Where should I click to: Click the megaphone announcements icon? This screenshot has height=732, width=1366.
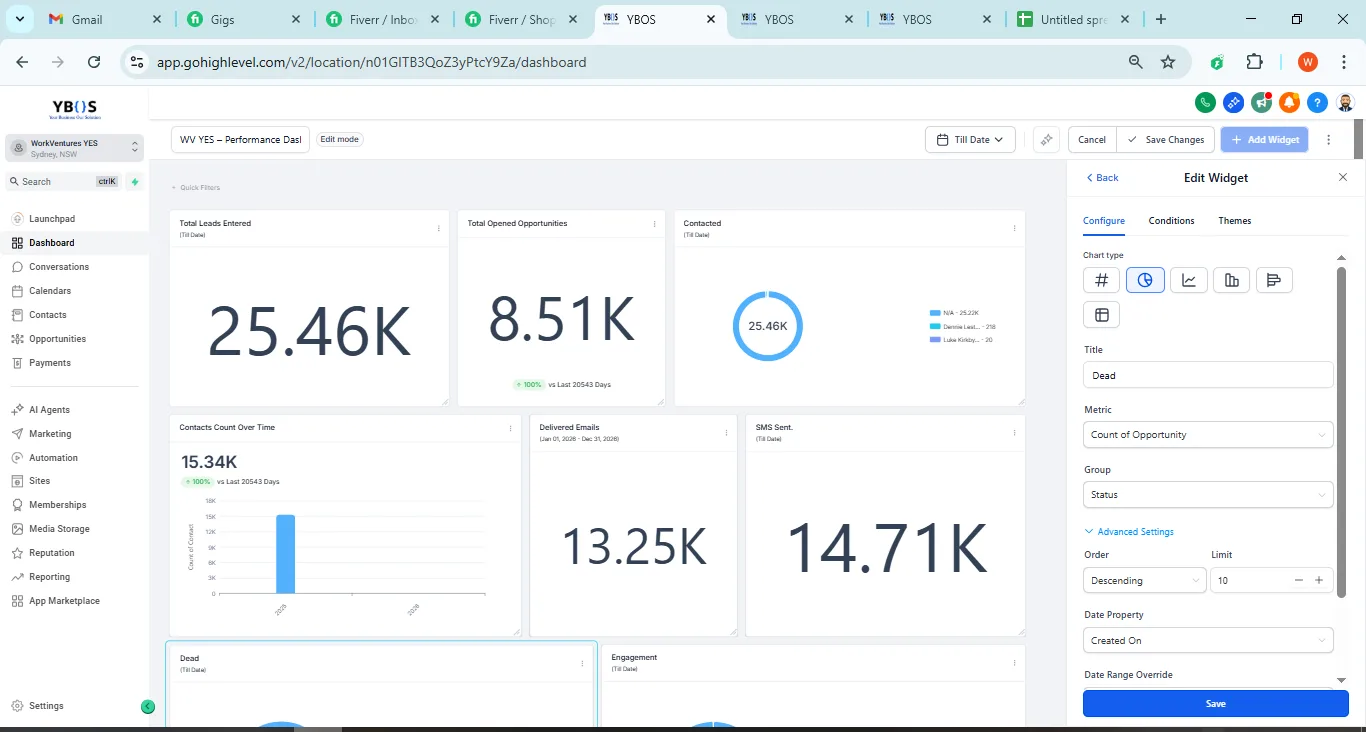(1261, 102)
